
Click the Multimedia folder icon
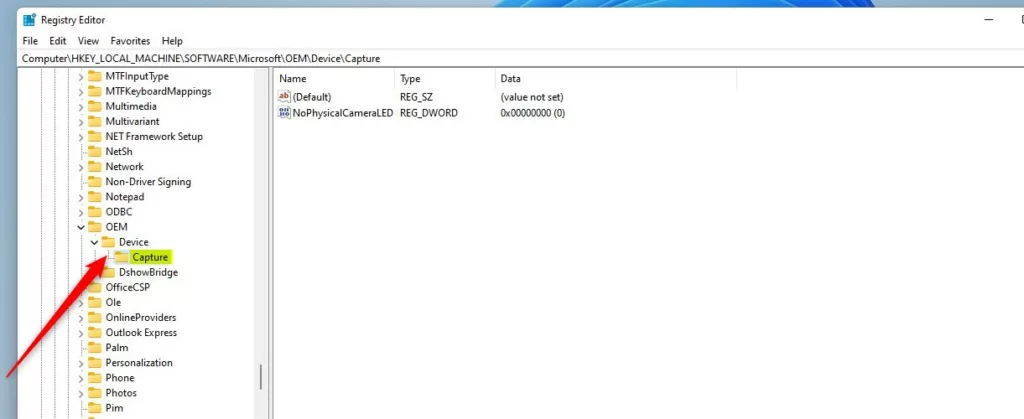tap(95, 106)
